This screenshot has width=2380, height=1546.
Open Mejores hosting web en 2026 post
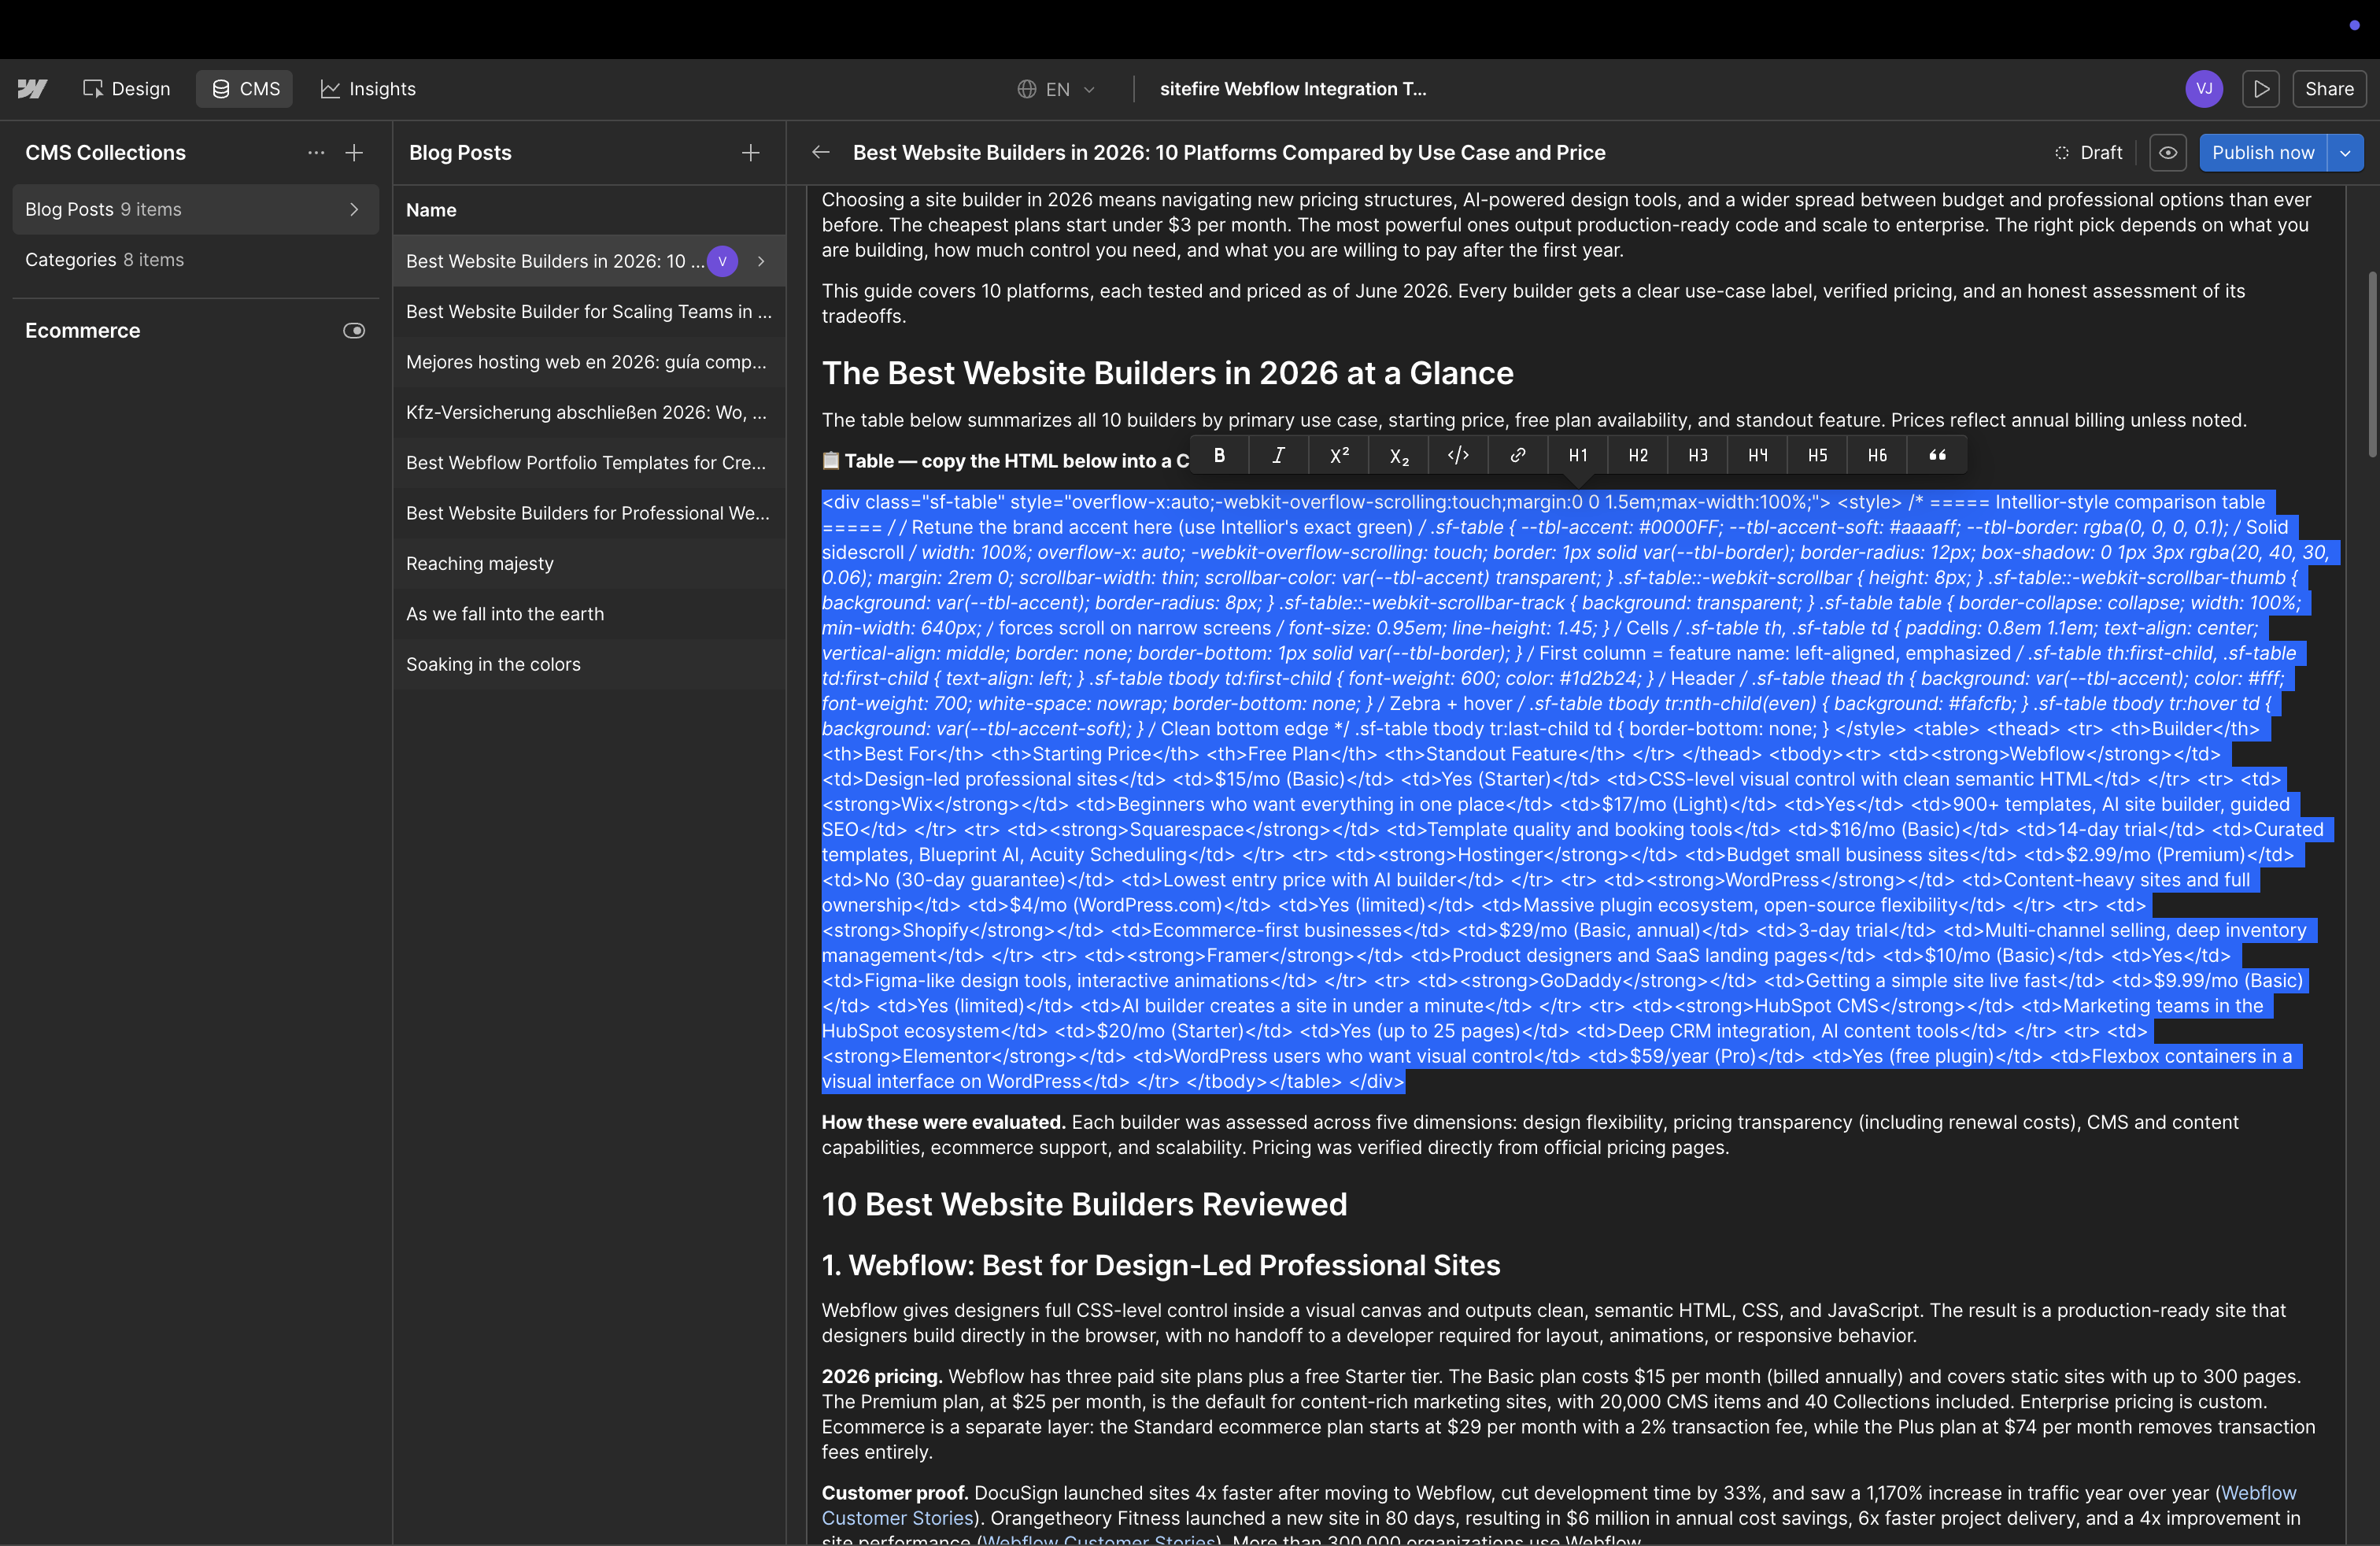(589, 362)
